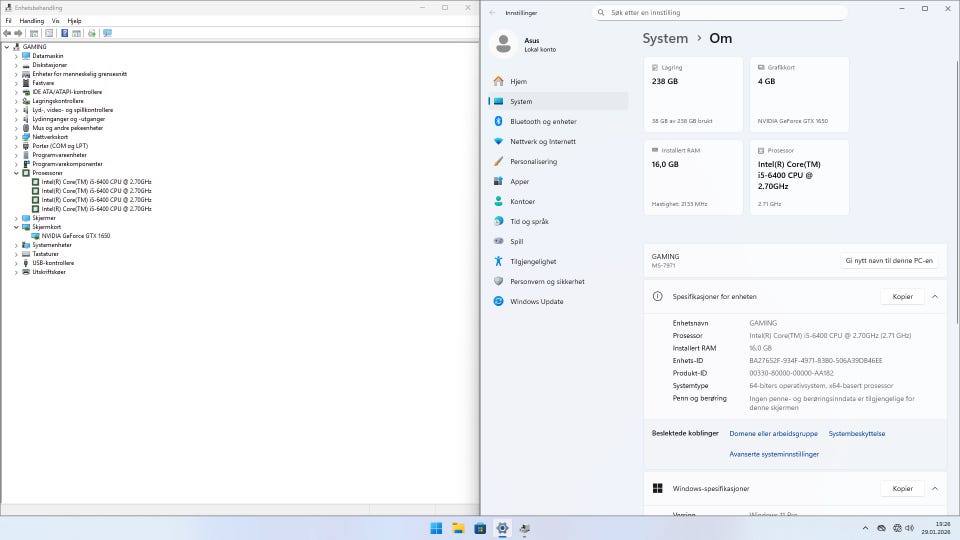This screenshot has width=960, height=540.
Task: Open Tilgjengelighet settings page
Action: pos(558,261)
